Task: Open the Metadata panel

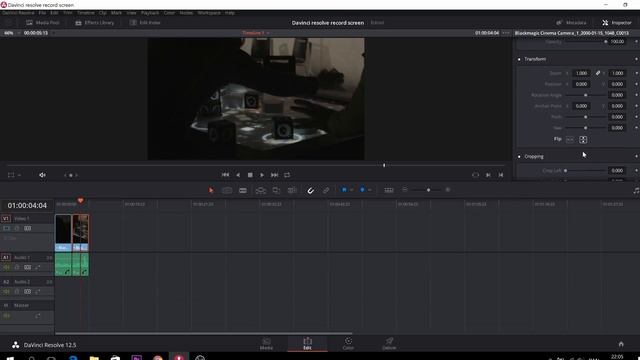Action: pyautogui.click(x=571, y=23)
